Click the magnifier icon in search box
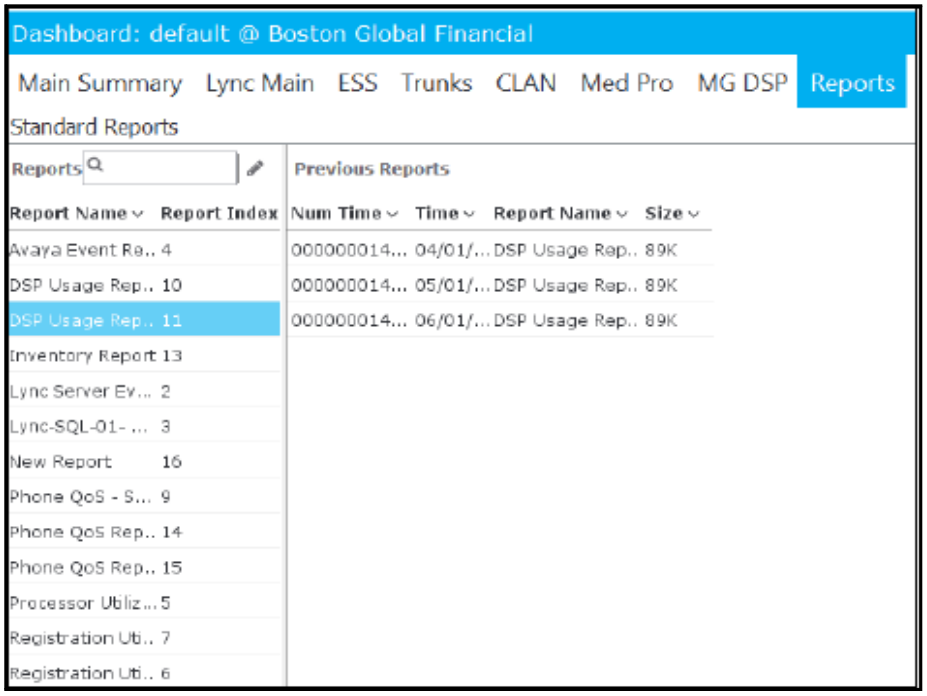The image size is (927, 696). tap(95, 165)
